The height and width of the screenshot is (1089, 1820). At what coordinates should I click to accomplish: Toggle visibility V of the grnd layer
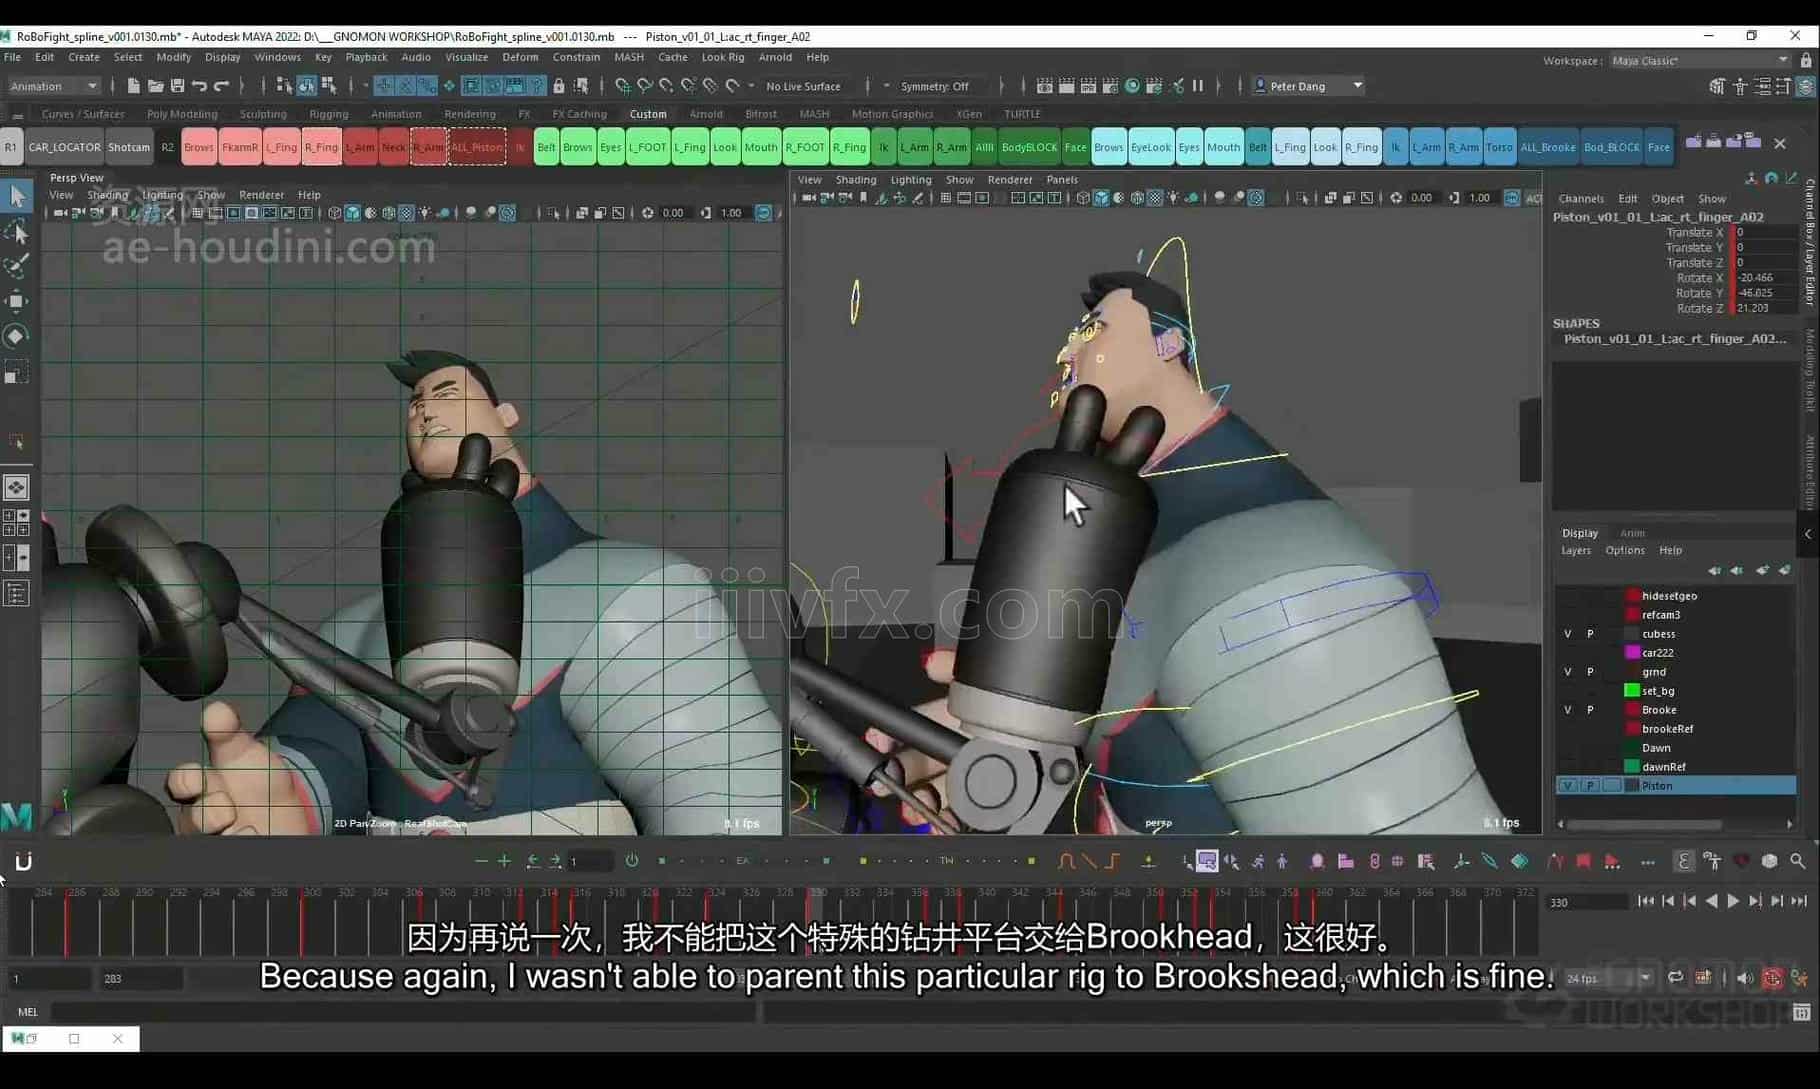pyautogui.click(x=1567, y=672)
